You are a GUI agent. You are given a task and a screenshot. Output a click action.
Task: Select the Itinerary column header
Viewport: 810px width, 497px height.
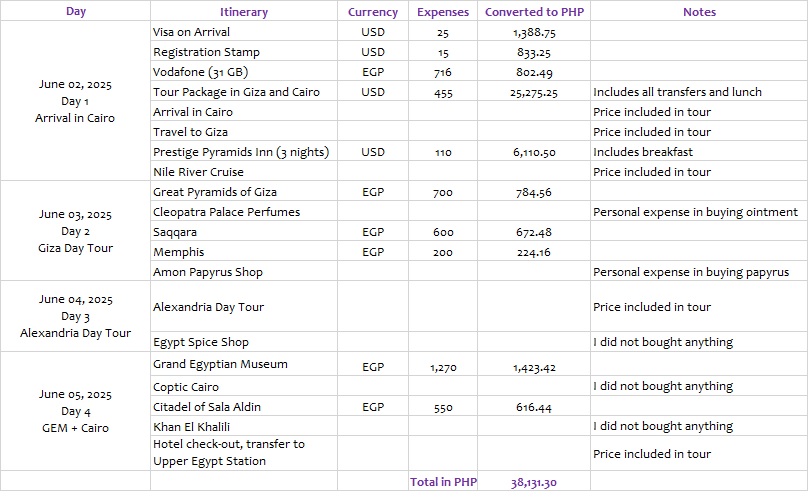pos(244,12)
